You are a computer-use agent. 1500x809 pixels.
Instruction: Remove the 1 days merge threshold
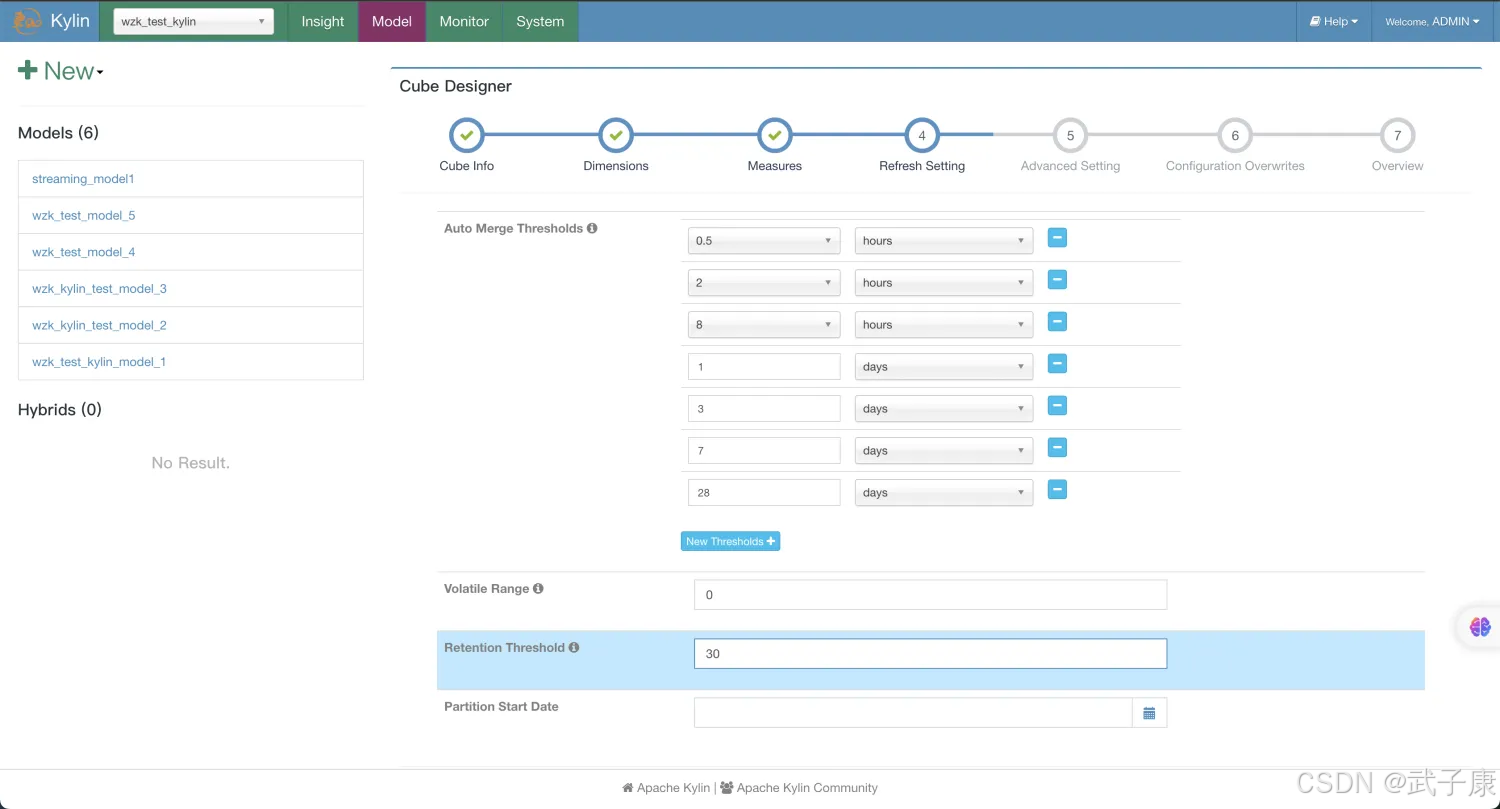click(x=1057, y=364)
